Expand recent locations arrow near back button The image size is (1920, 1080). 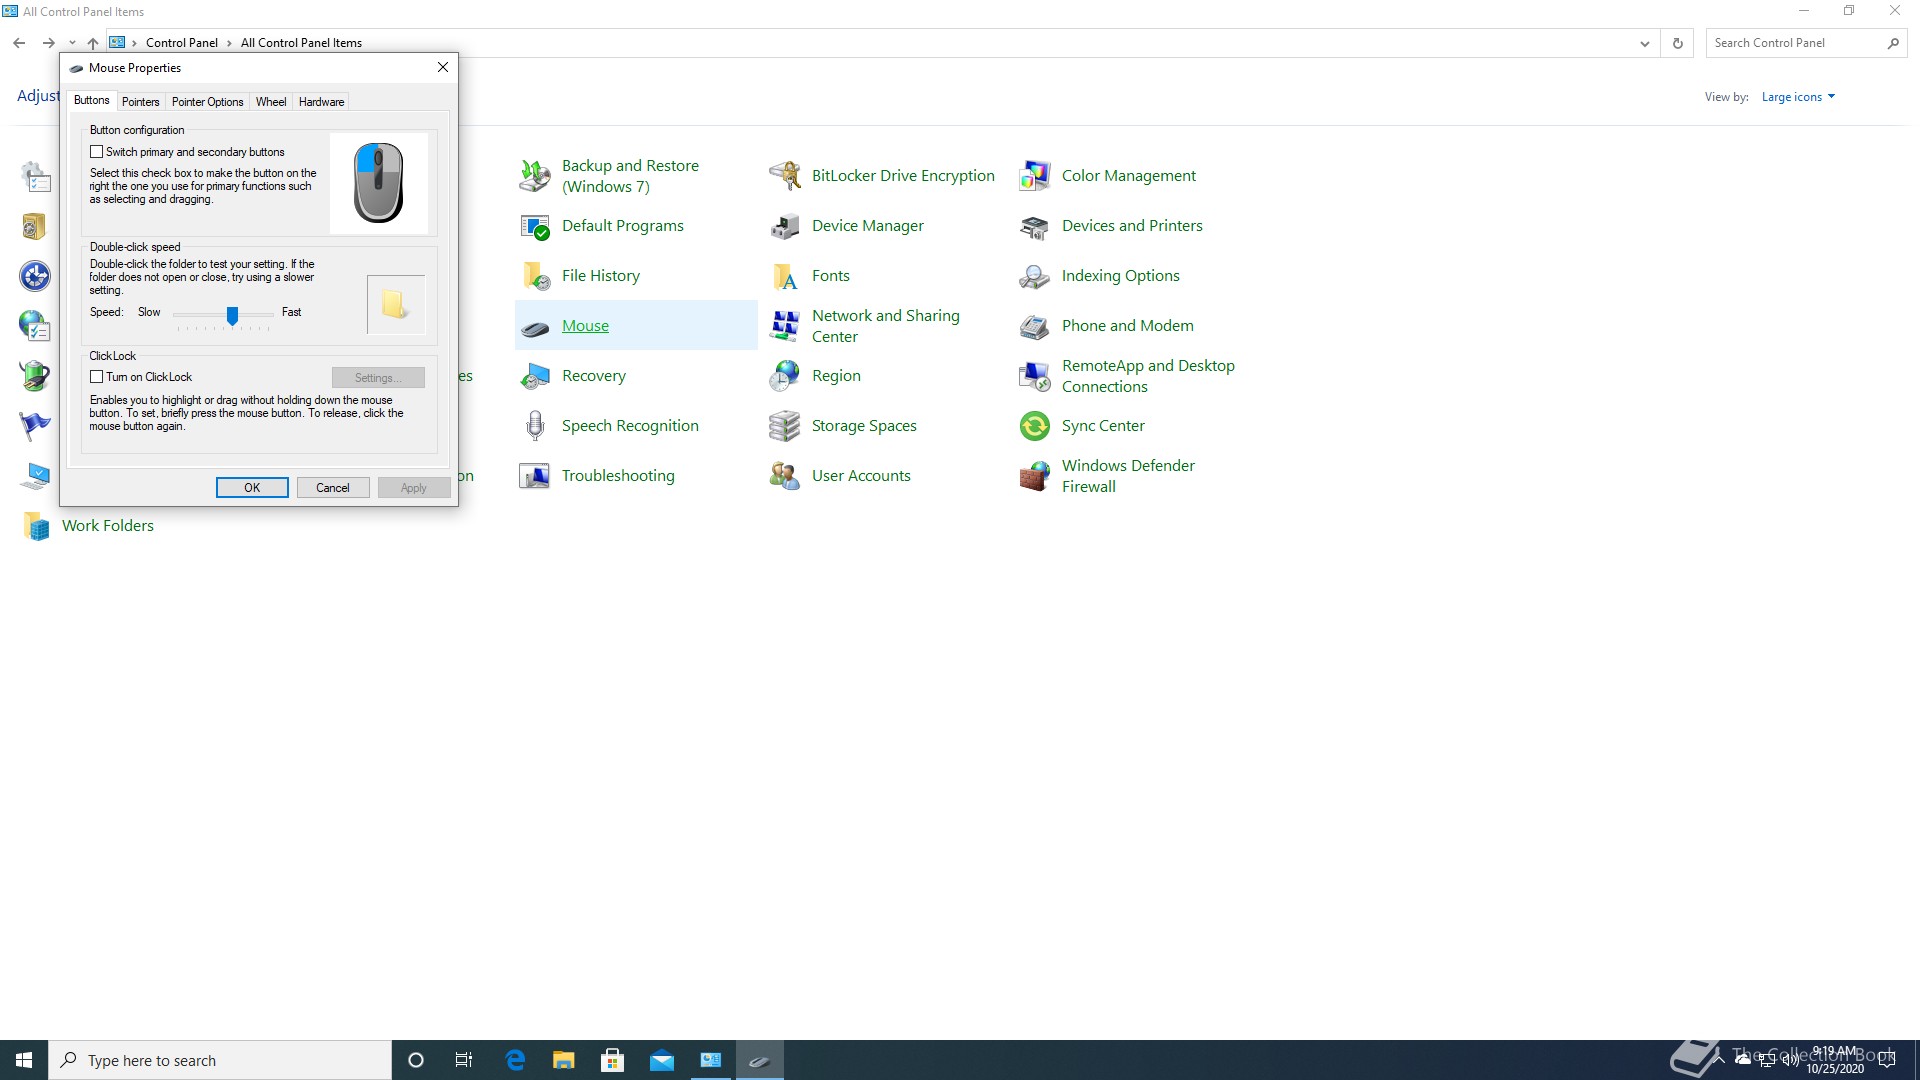coord(72,43)
